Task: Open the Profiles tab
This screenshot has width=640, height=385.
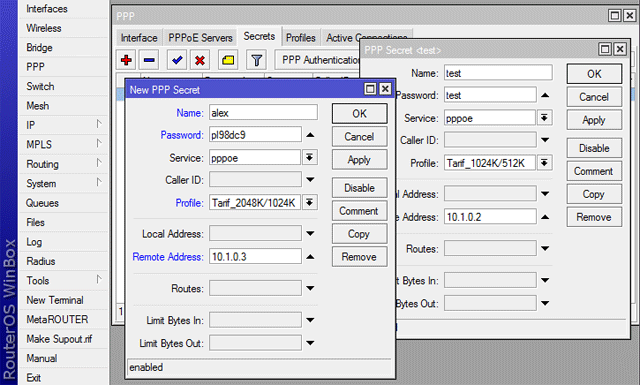Action: [x=301, y=38]
